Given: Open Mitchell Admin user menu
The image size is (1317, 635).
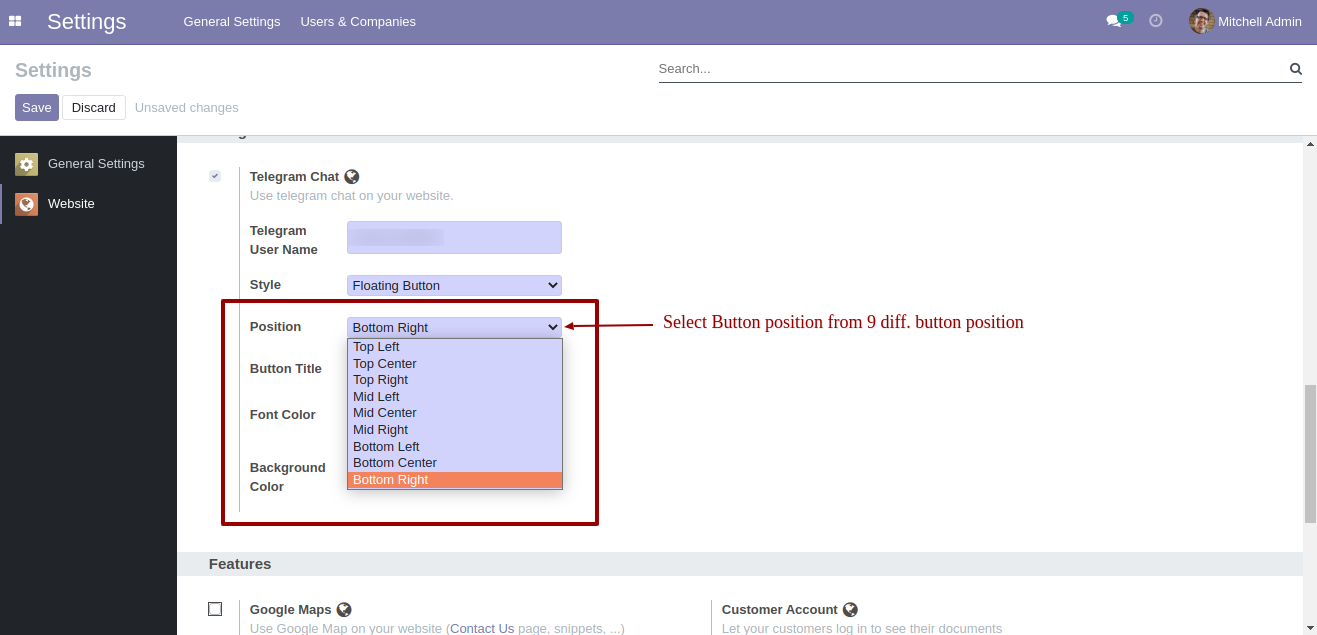Looking at the screenshot, I should [x=1245, y=21].
